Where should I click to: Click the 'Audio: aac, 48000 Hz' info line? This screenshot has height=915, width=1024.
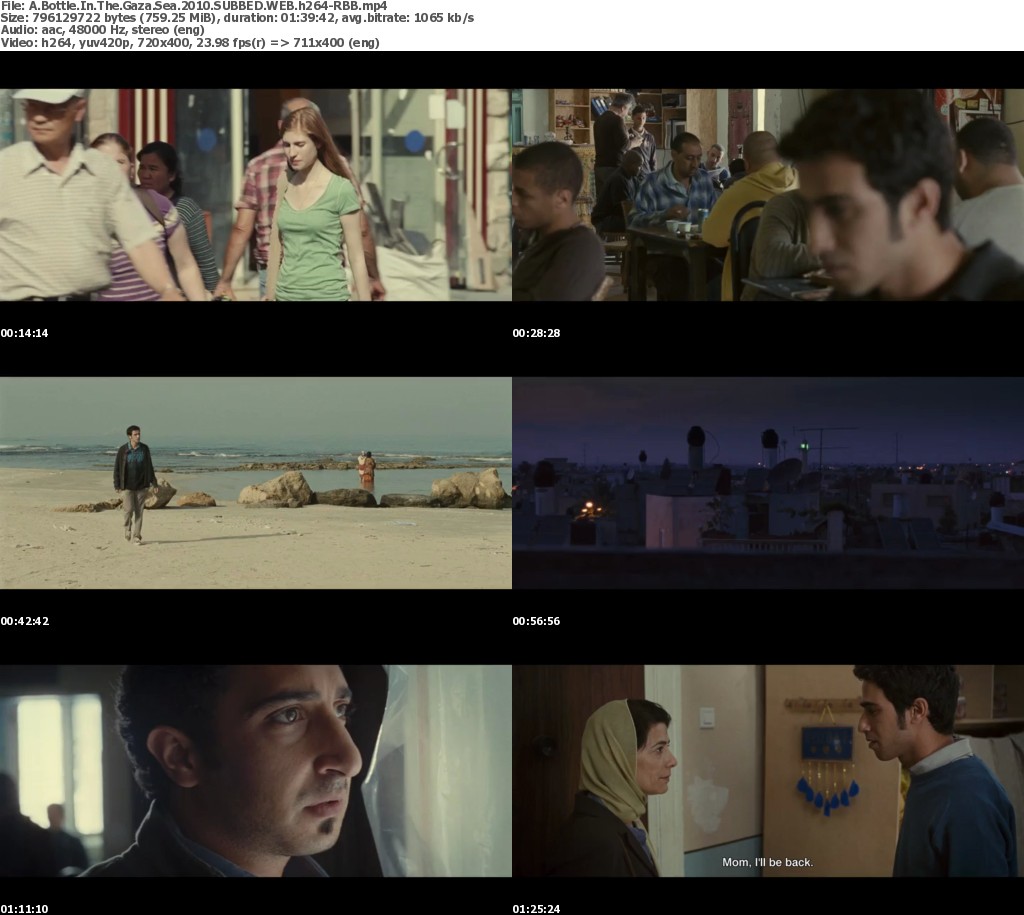click(103, 30)
